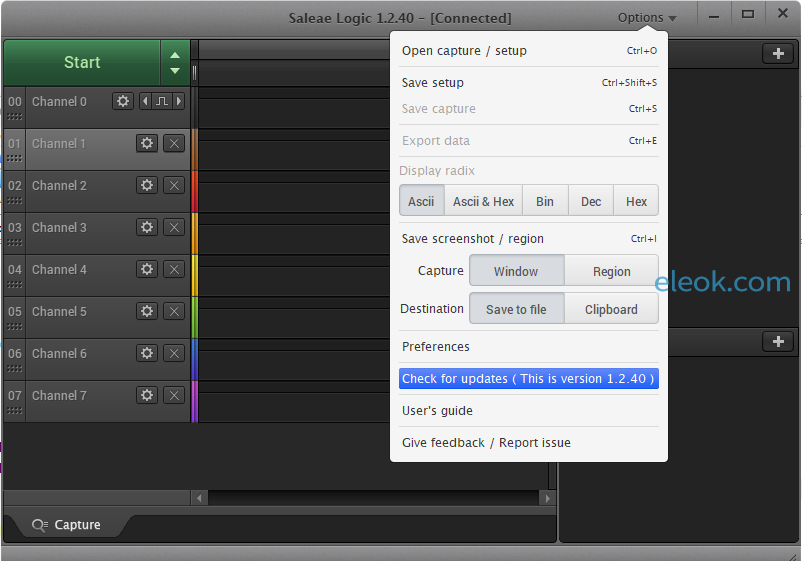Viewport: 802px width, 561px height.
Task: Click Channel 0 previous edge arrow
Action: coord(145,101)
